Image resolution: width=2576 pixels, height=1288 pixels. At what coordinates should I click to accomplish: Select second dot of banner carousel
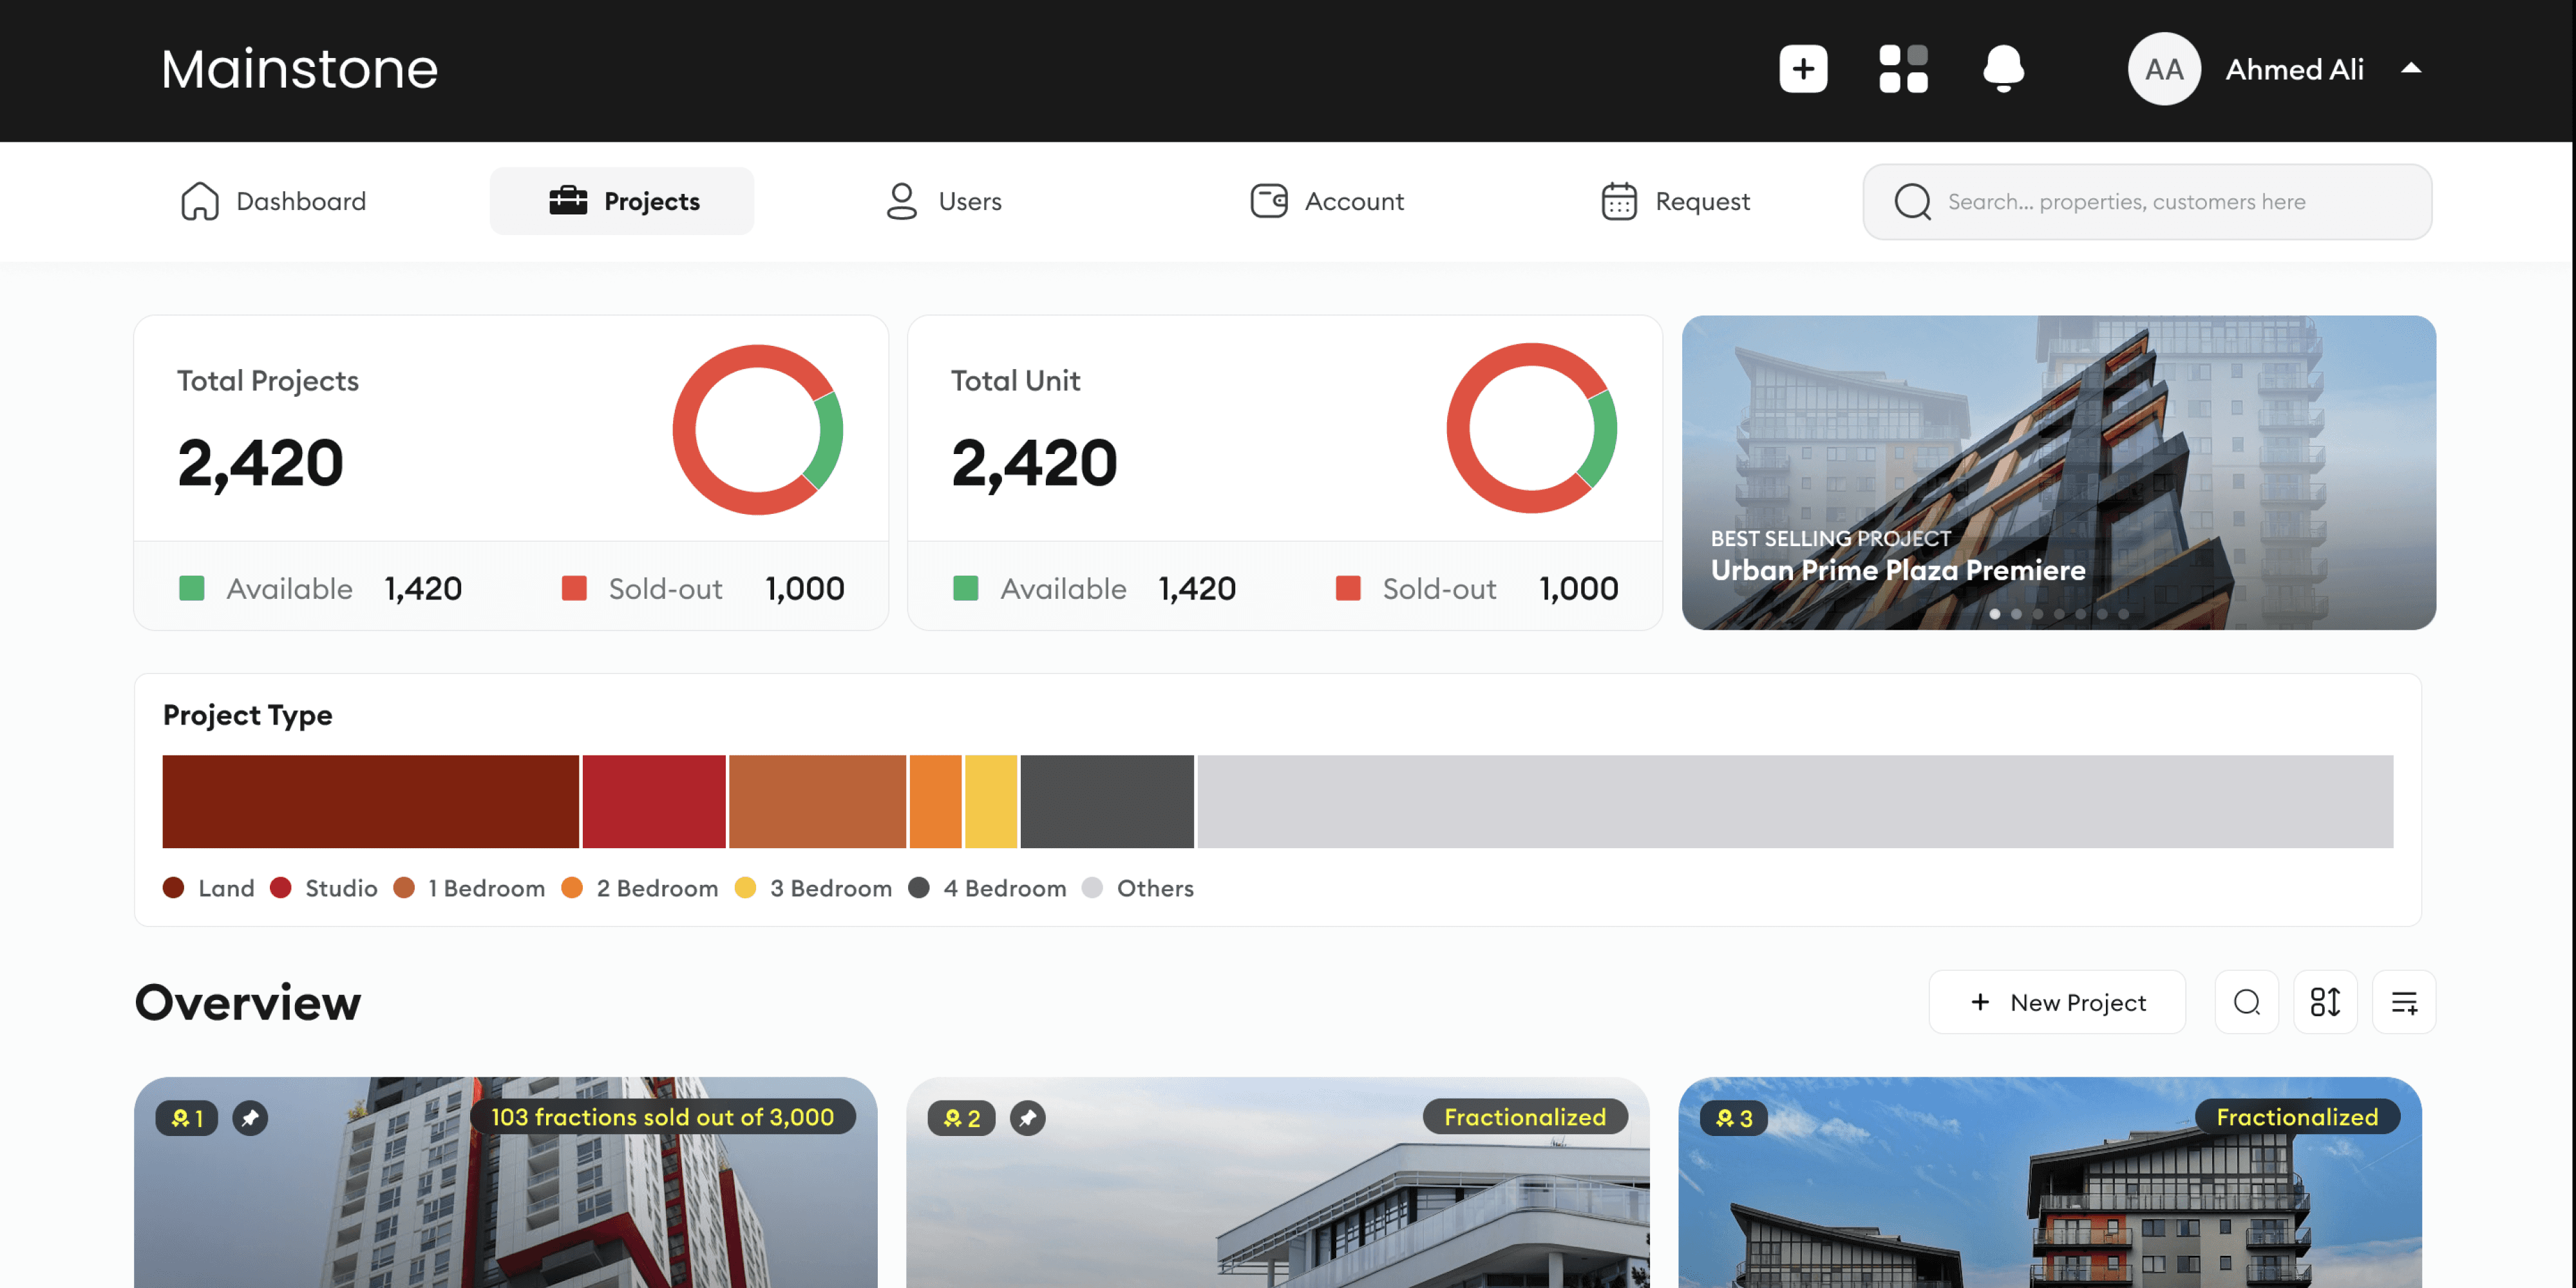click(2016, 614)
